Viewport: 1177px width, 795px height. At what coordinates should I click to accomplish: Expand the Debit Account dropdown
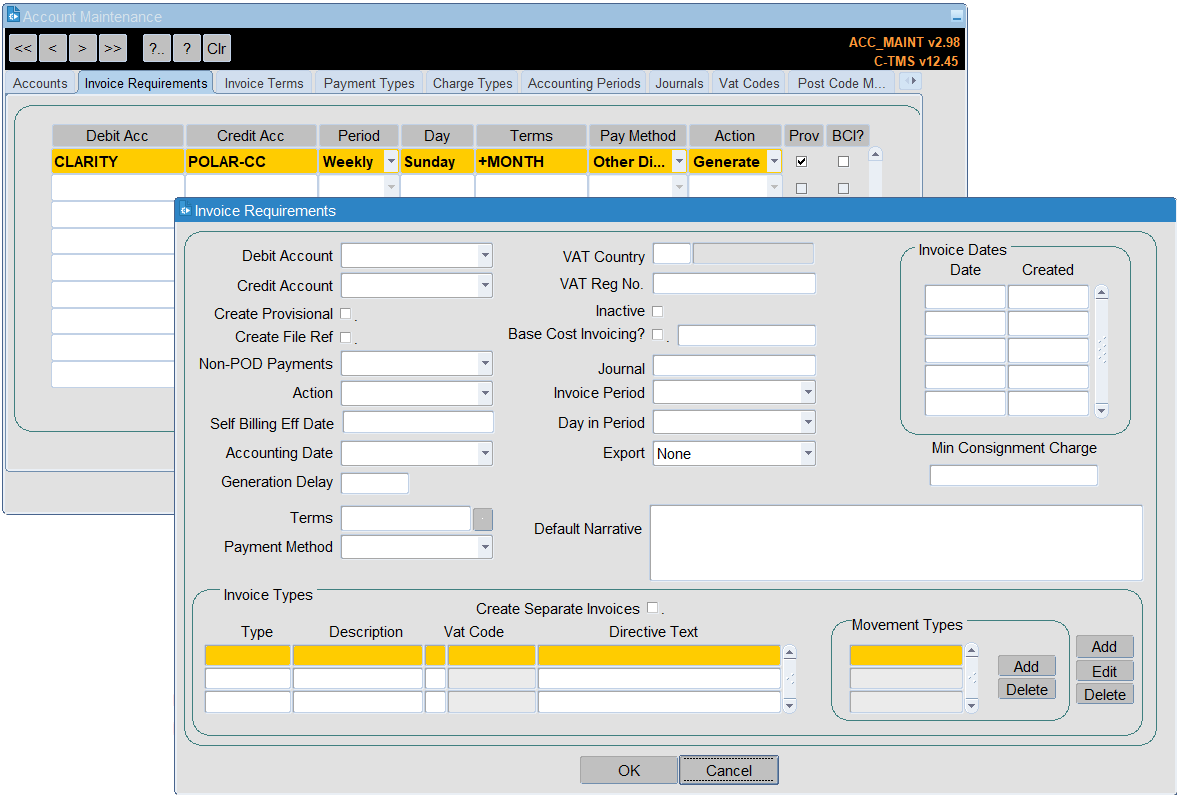click(485, 256)
